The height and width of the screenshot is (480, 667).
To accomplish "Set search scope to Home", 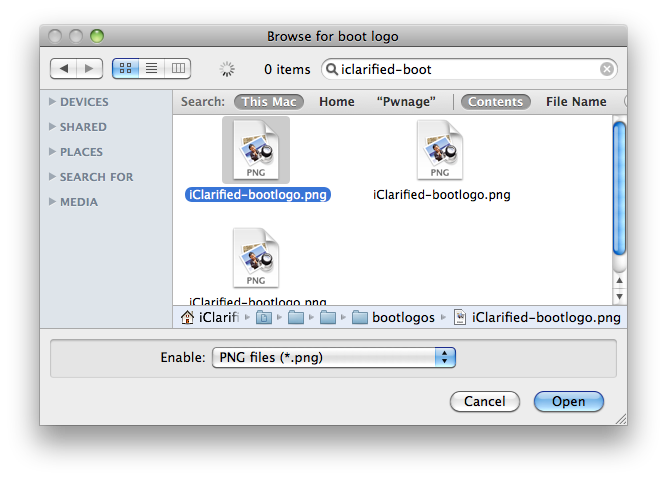I will 336,102.
